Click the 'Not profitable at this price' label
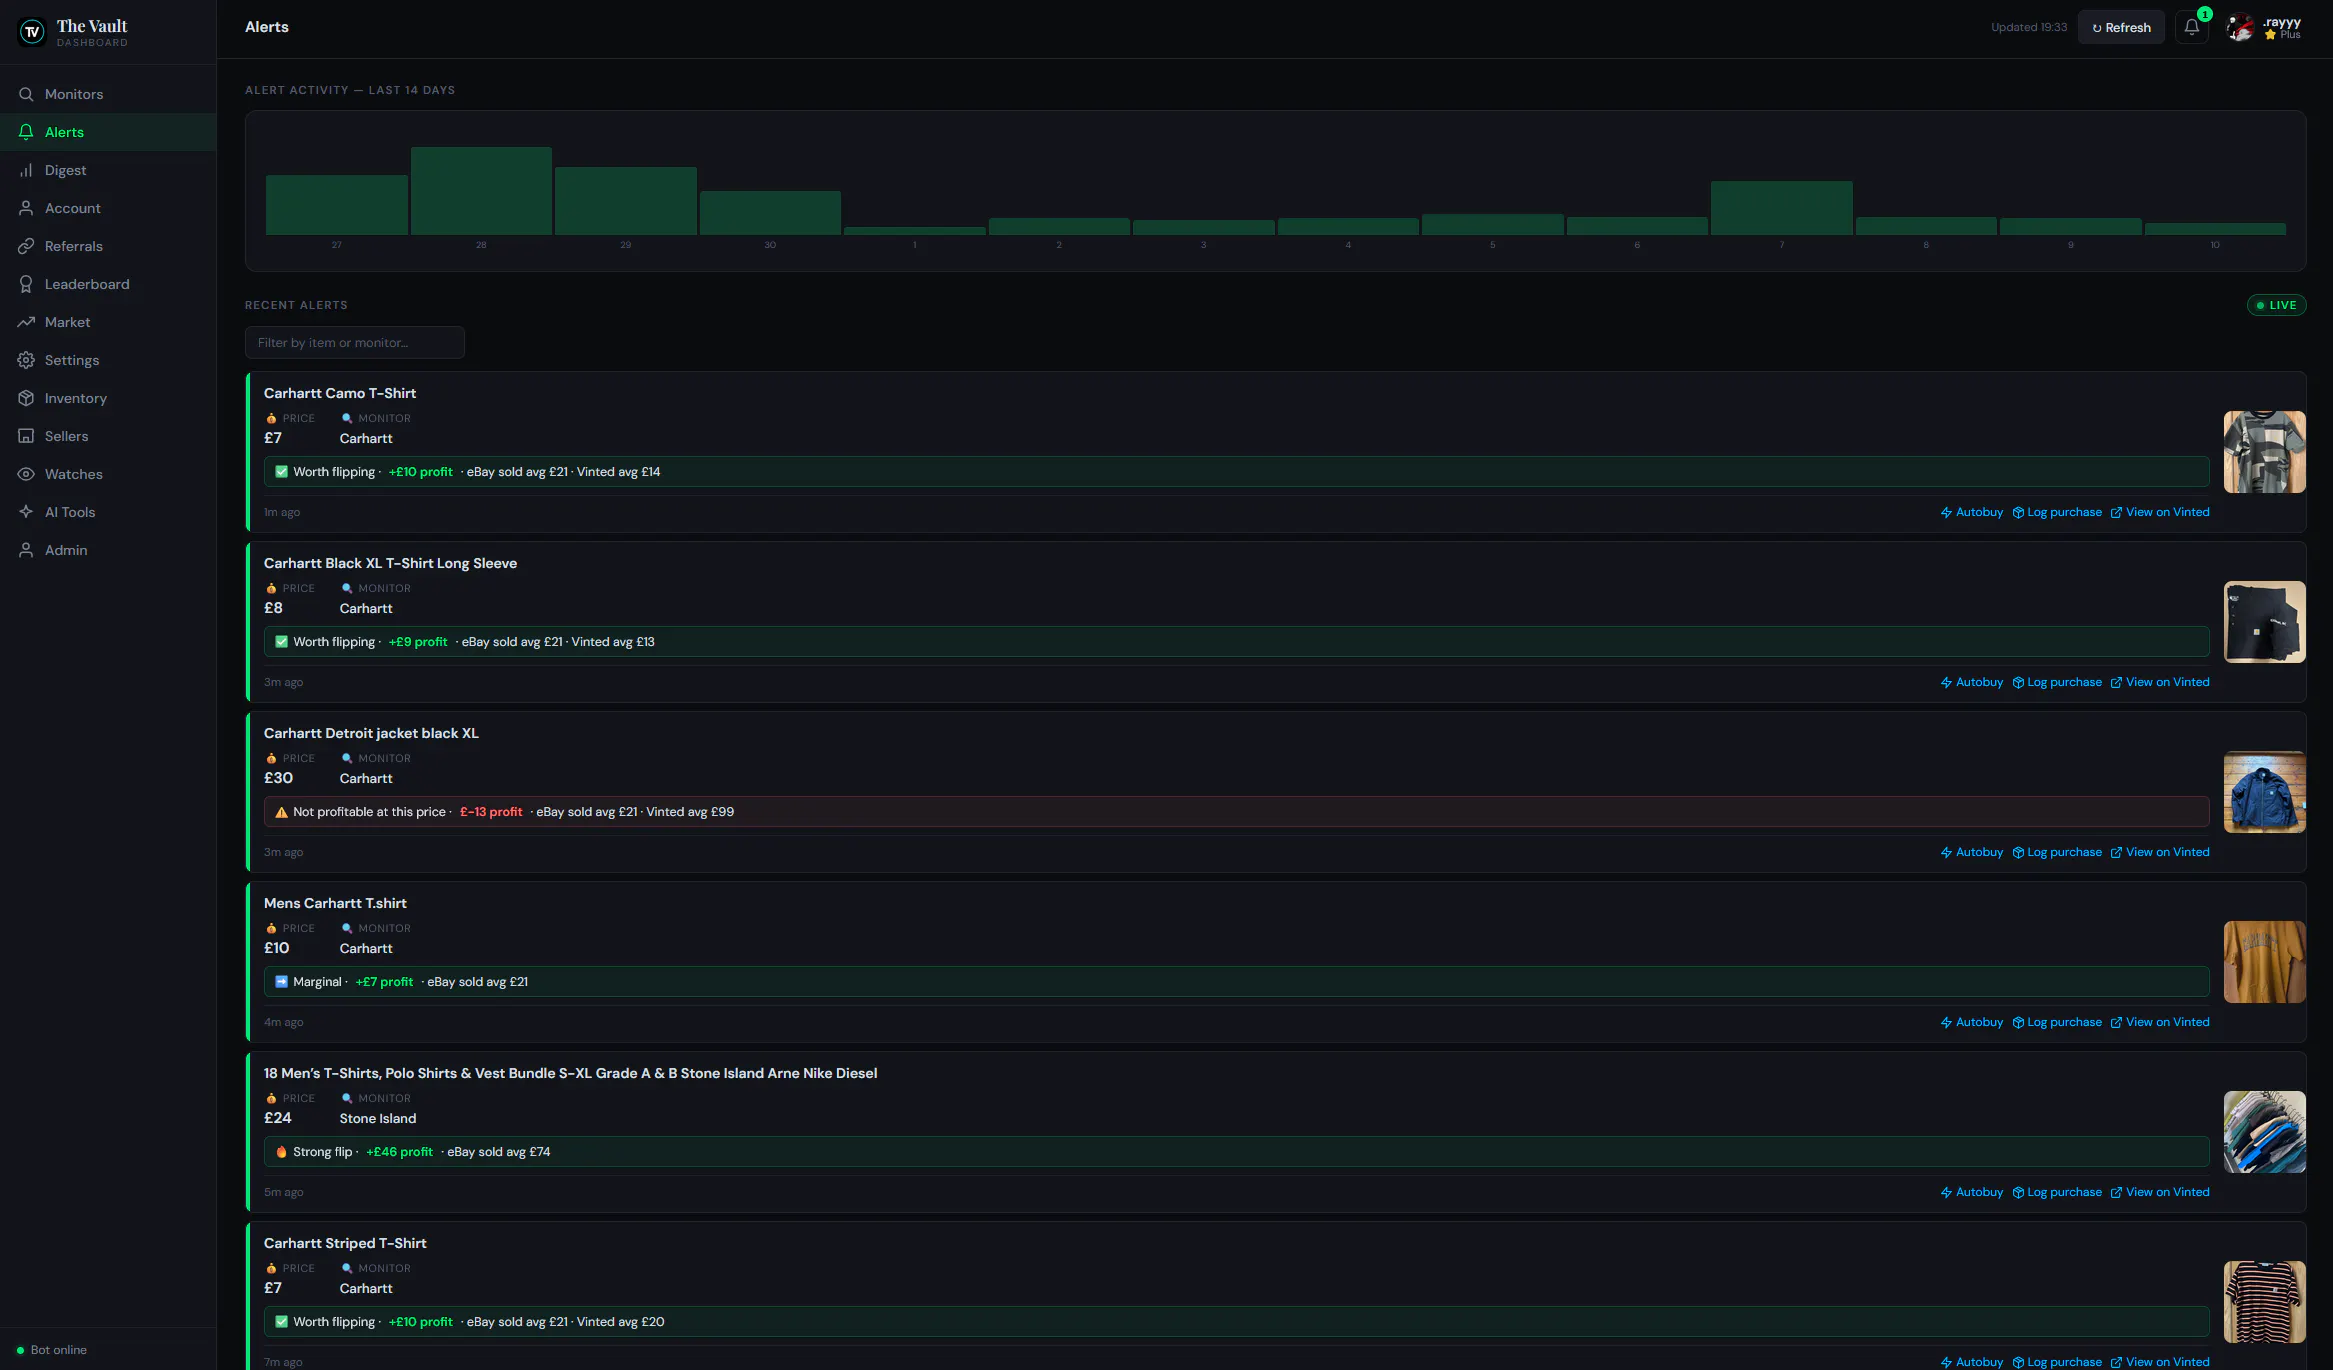The image size is (2333, 1370). point(369,812)
